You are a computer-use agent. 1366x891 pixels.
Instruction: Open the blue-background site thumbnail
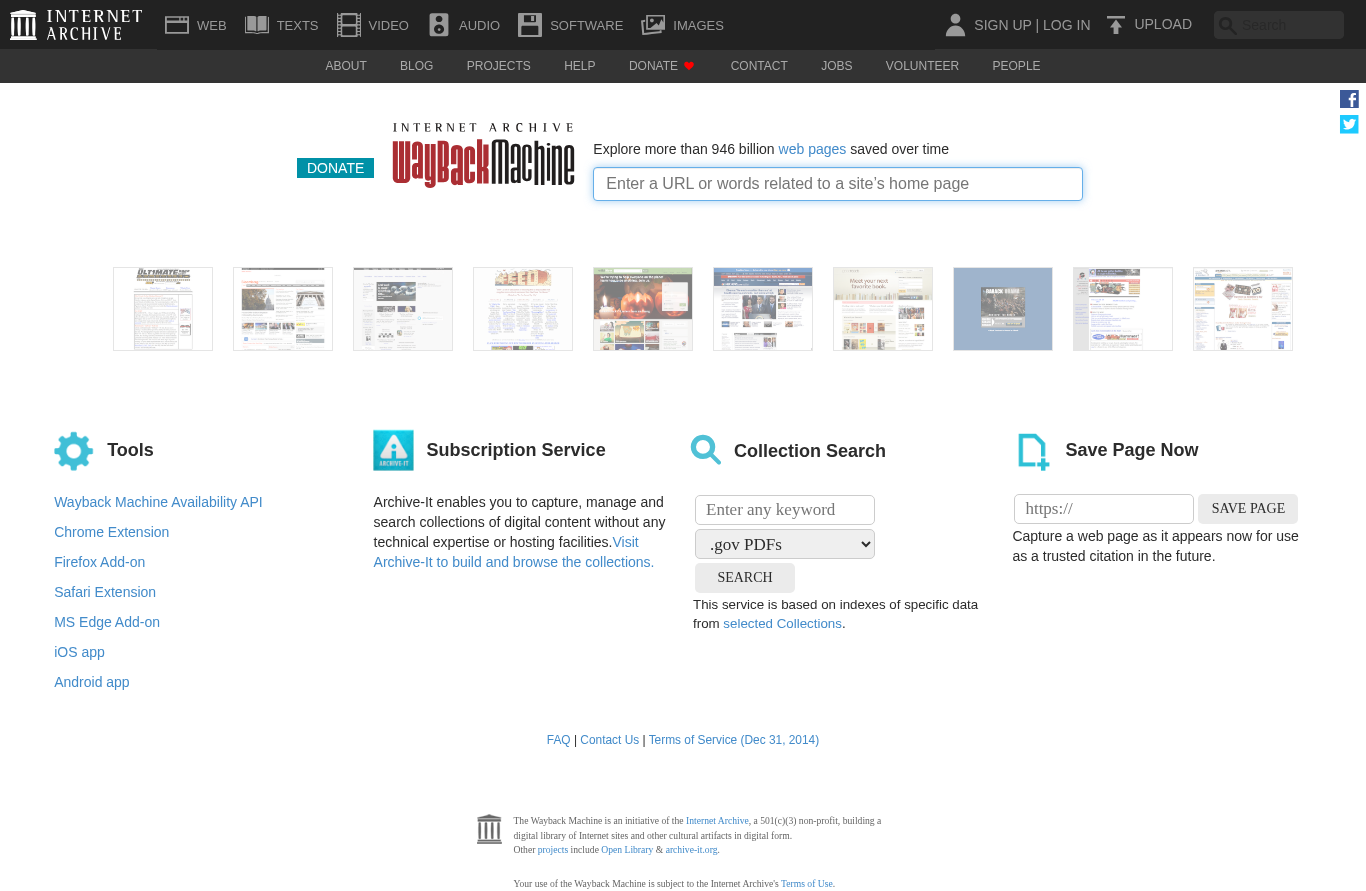[1003, 309]
